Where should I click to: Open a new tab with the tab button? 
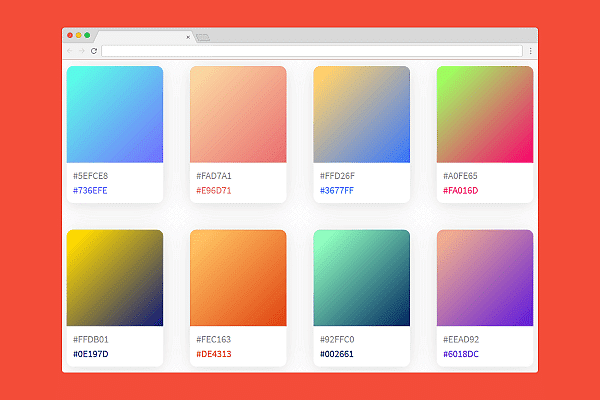click(x=202, y=37)
